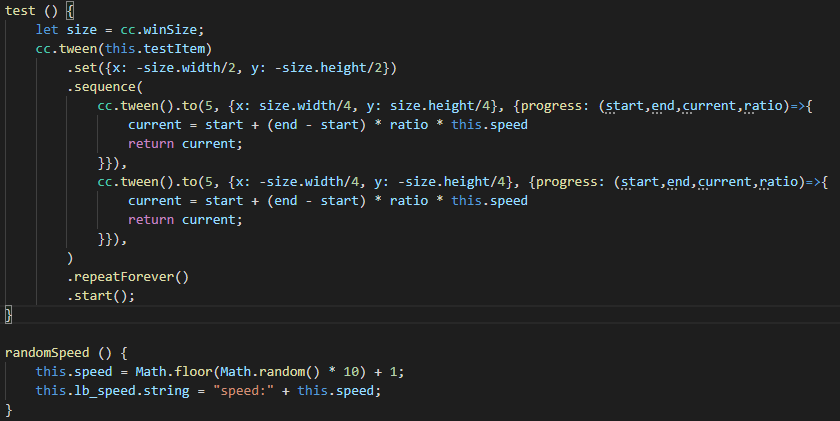
Task: Click the .set method call
Action: coord(83,68)
